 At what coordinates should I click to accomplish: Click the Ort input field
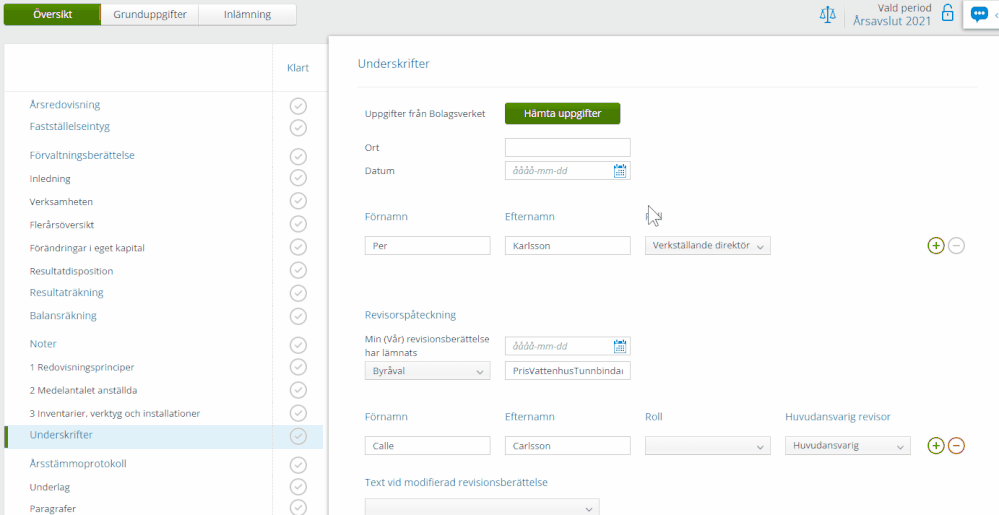click(567, 147)
